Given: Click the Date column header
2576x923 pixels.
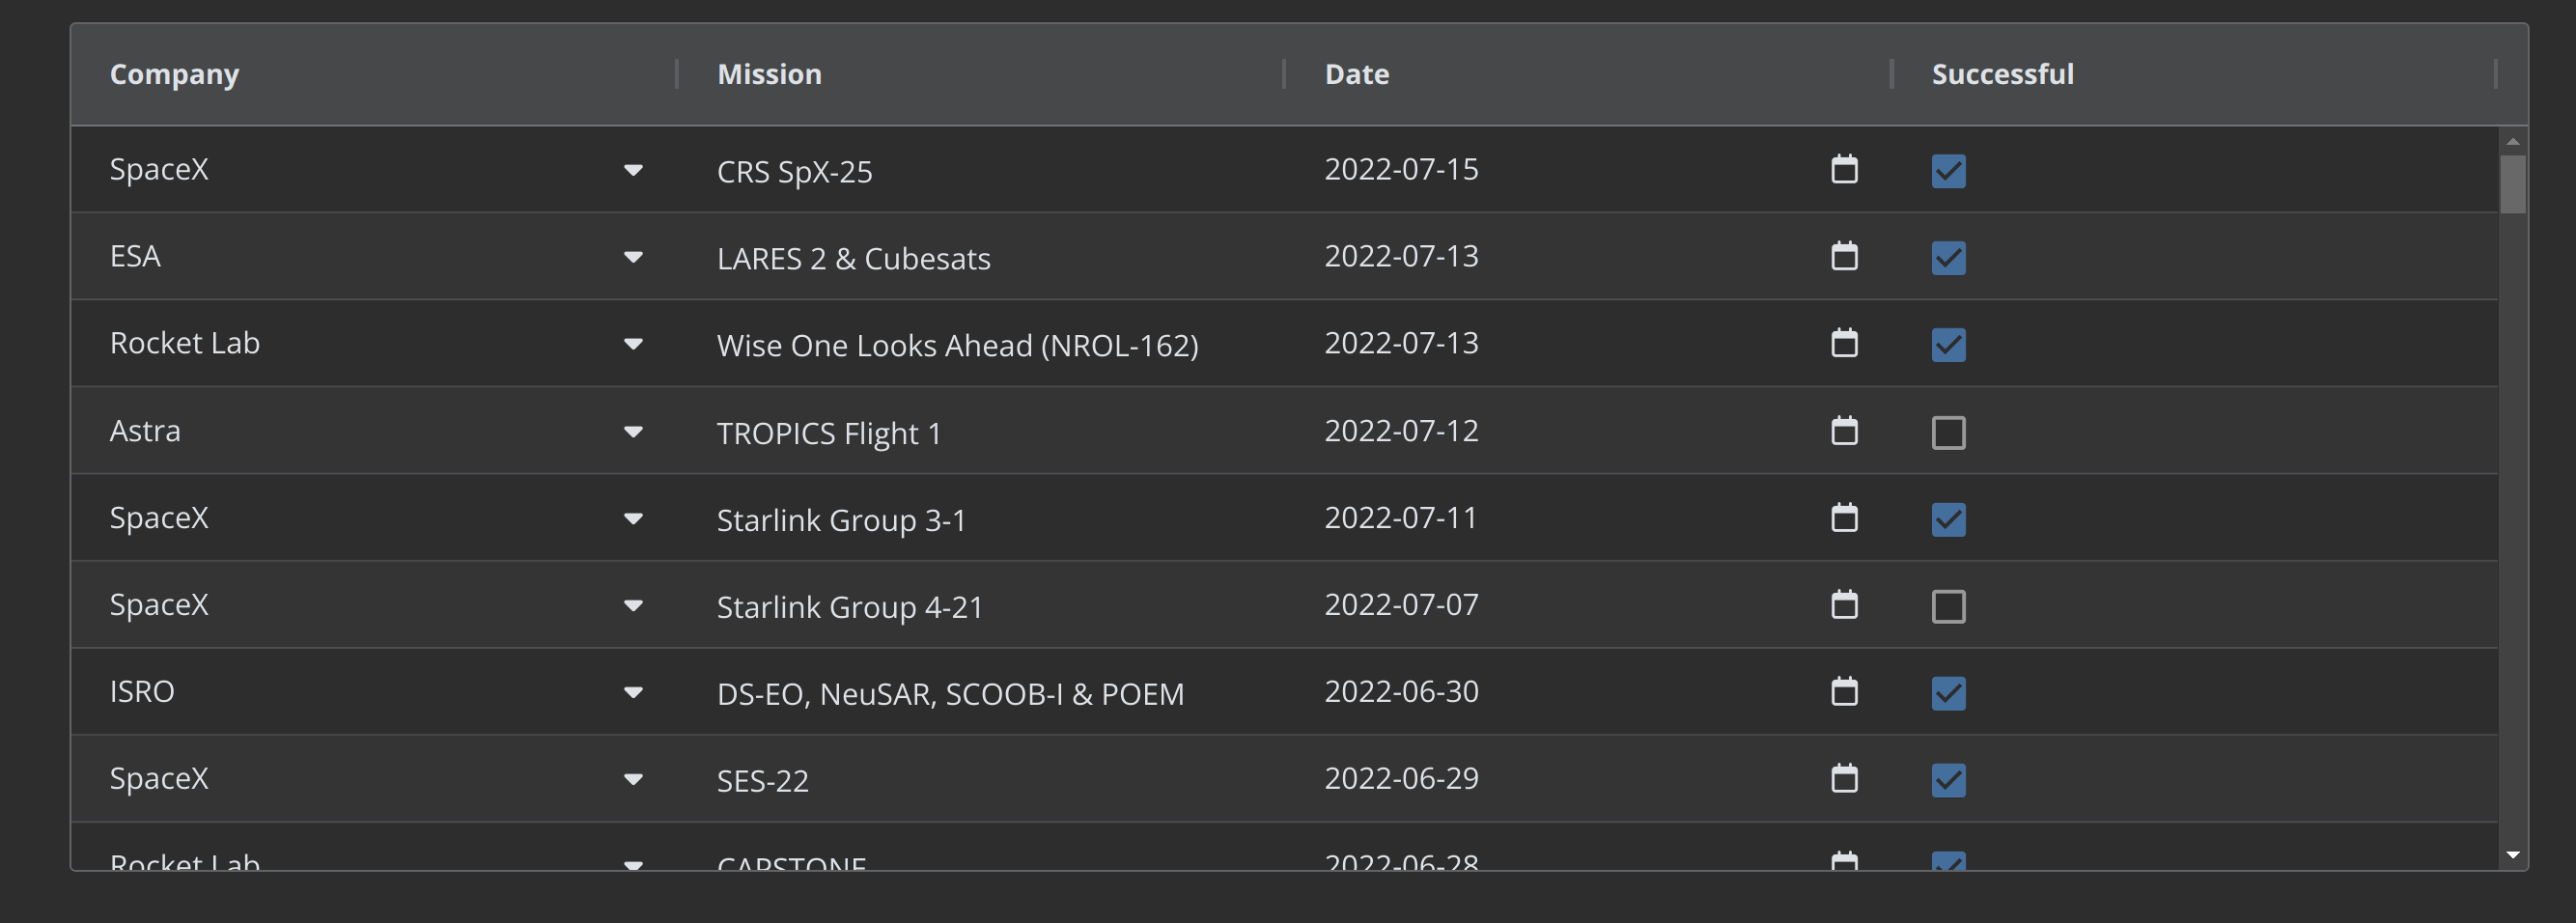Looking at the screenshot, I should pos(1356,74).
